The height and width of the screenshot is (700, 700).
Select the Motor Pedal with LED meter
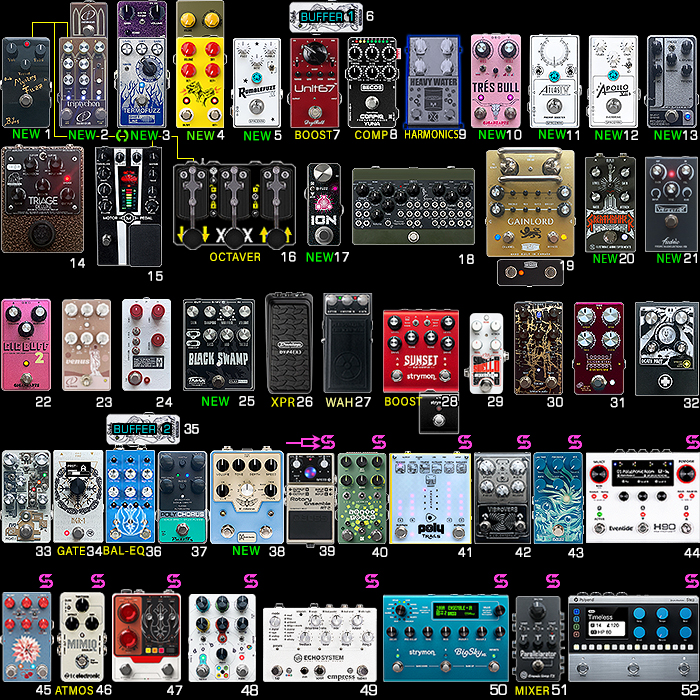pos(129,207)
